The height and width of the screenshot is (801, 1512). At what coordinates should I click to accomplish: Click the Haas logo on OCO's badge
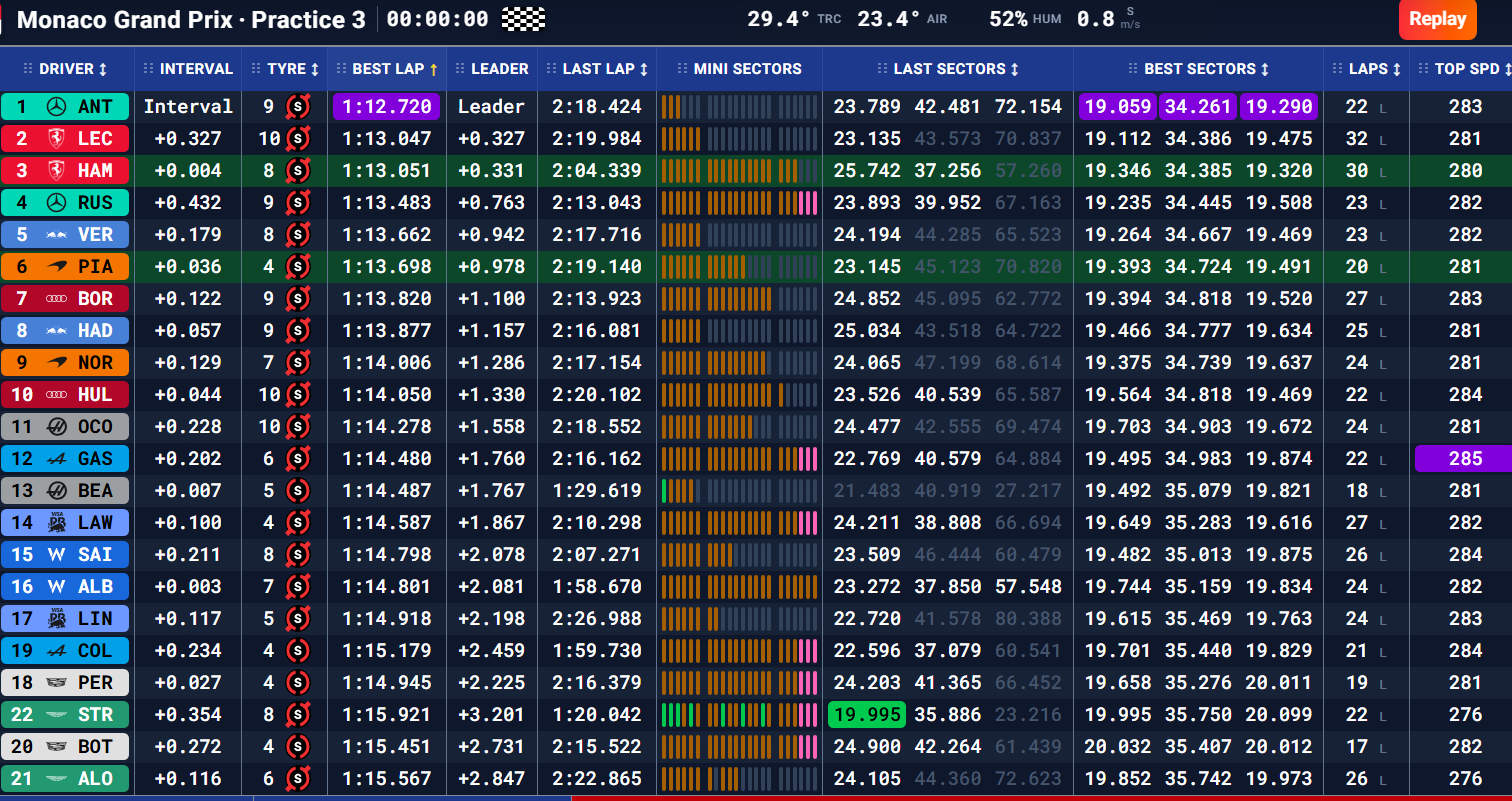point(56,427)
